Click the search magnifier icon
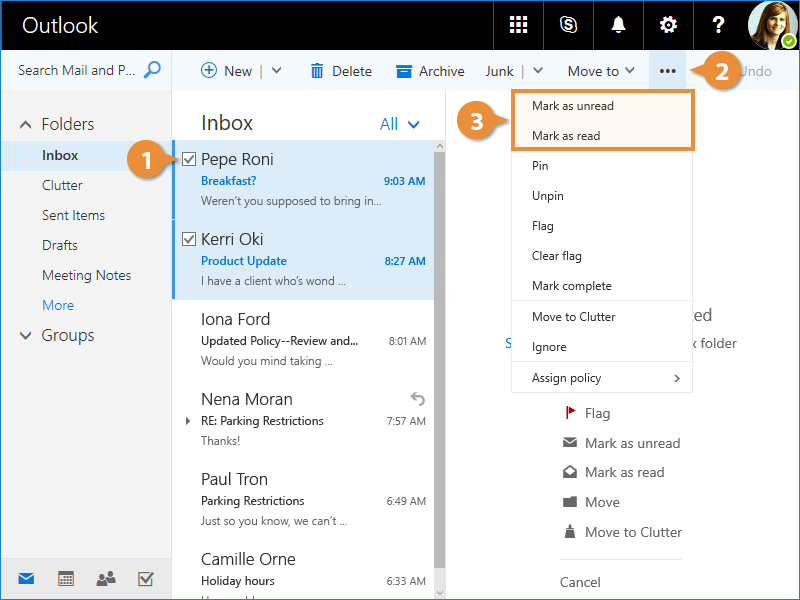 [x=152, y=70]
